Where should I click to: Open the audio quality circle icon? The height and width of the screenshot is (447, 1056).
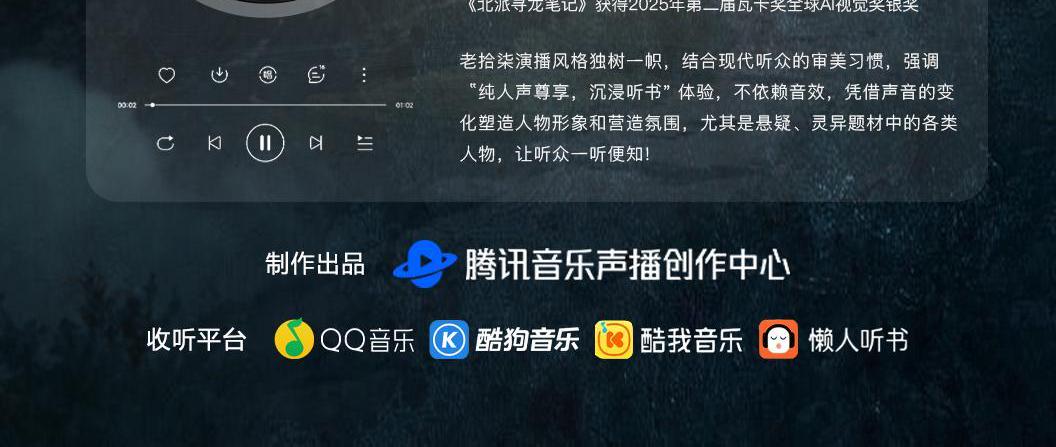coord(268,75)
